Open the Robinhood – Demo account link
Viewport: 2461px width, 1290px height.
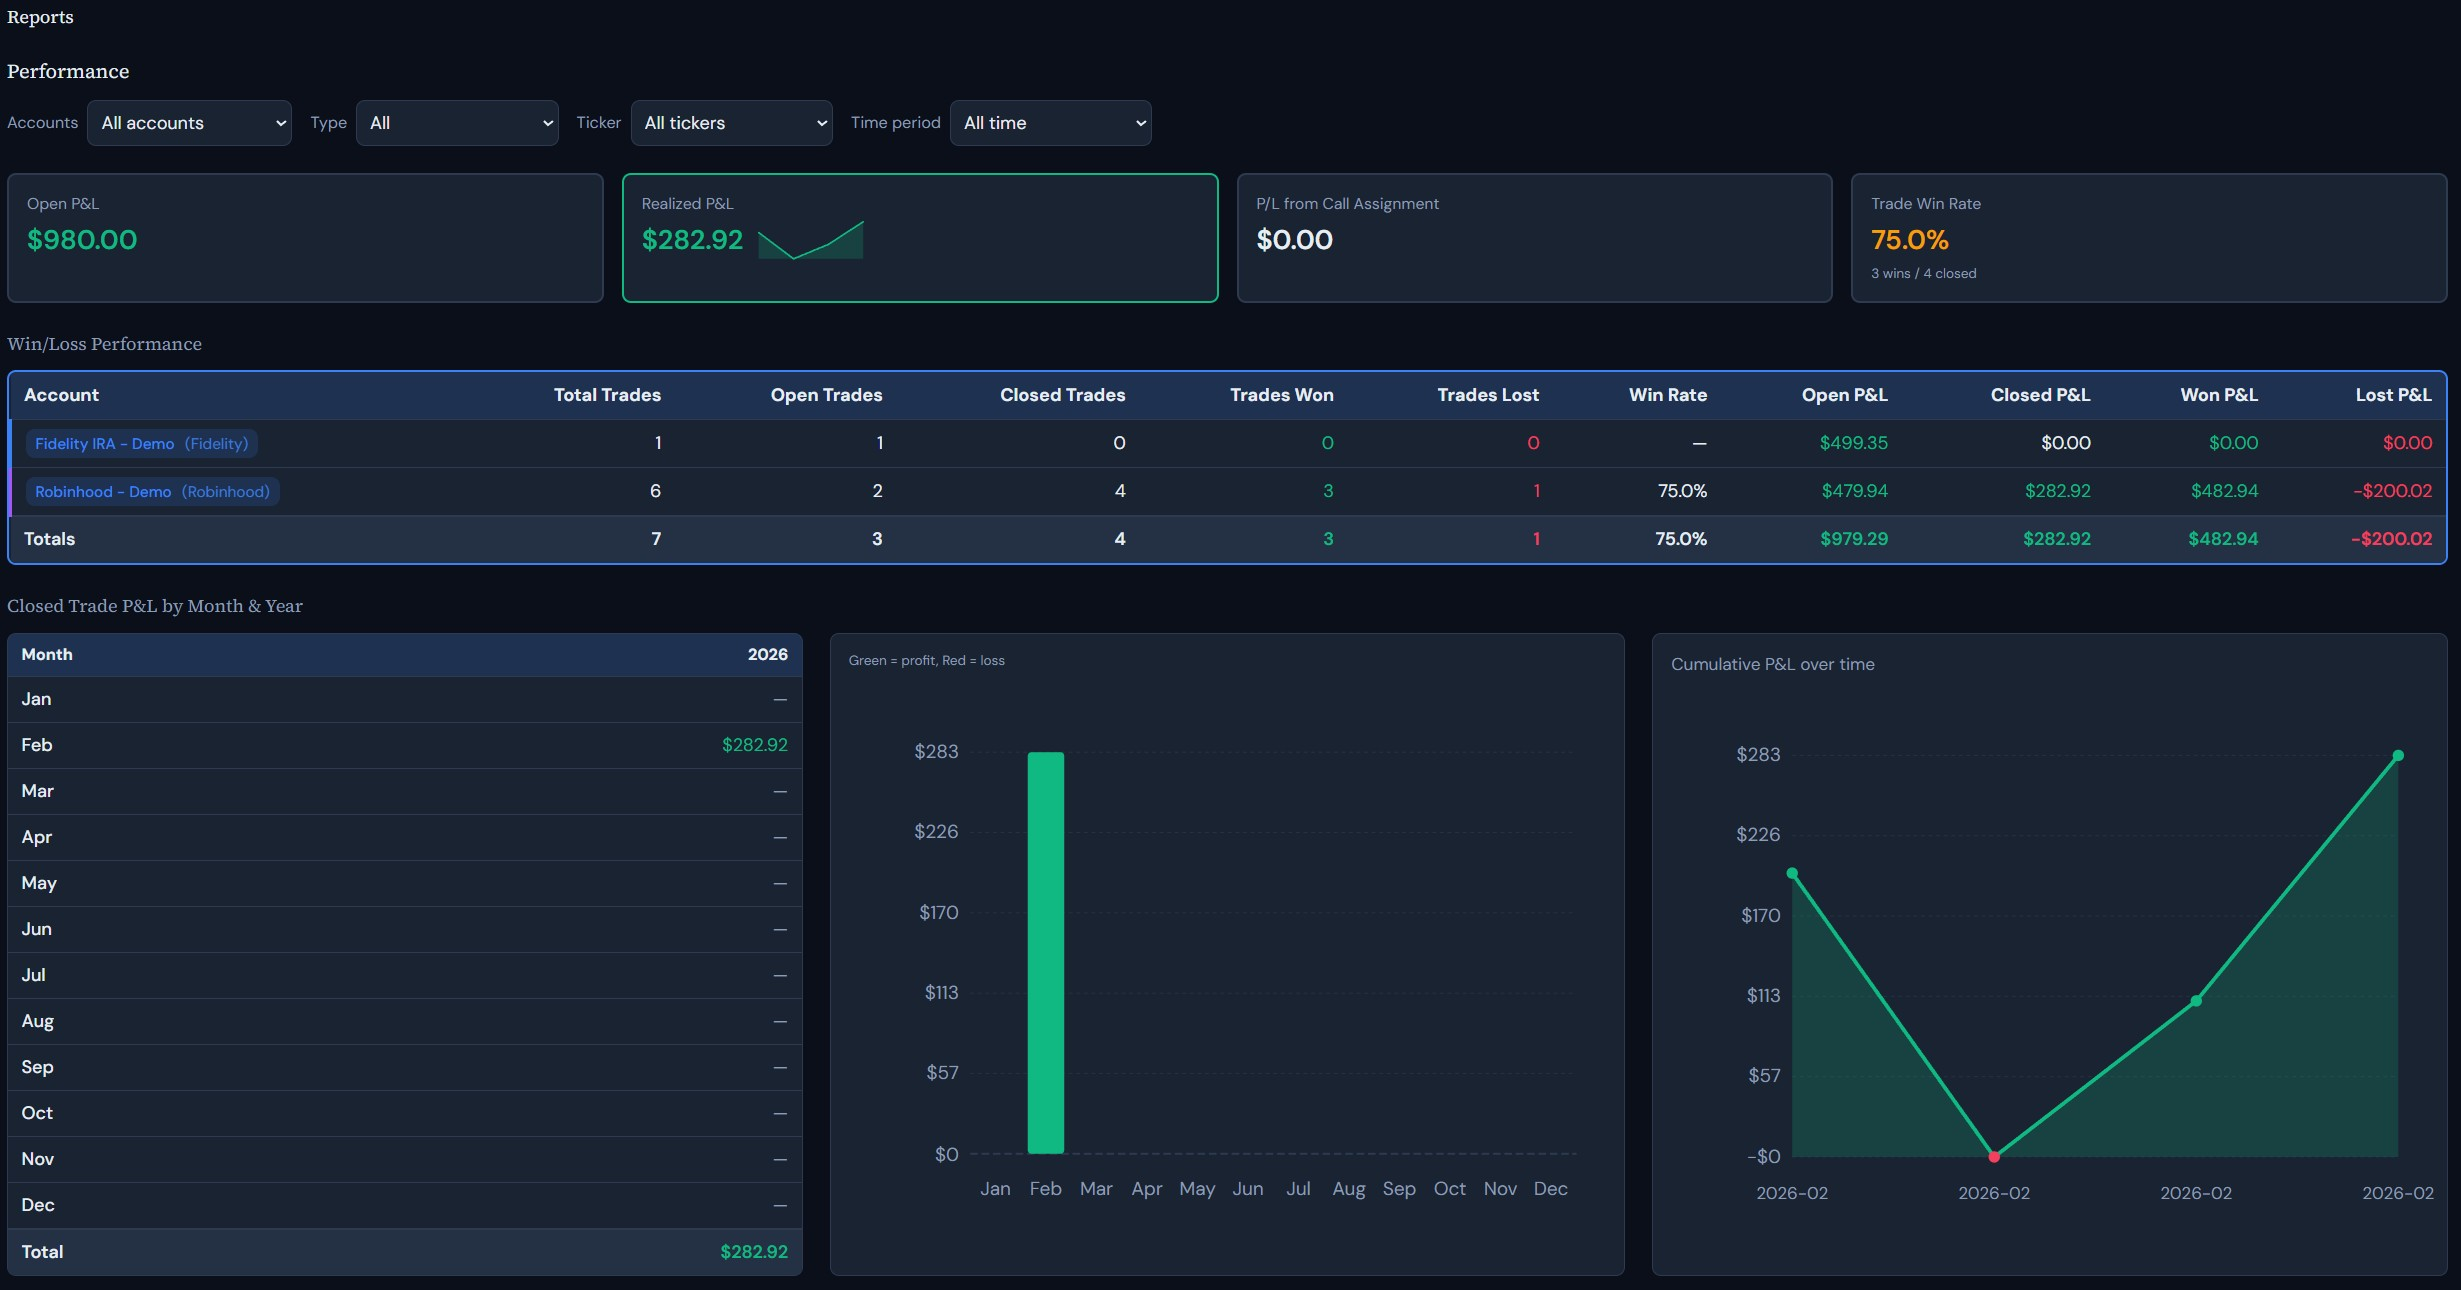[x=151, y=491]
